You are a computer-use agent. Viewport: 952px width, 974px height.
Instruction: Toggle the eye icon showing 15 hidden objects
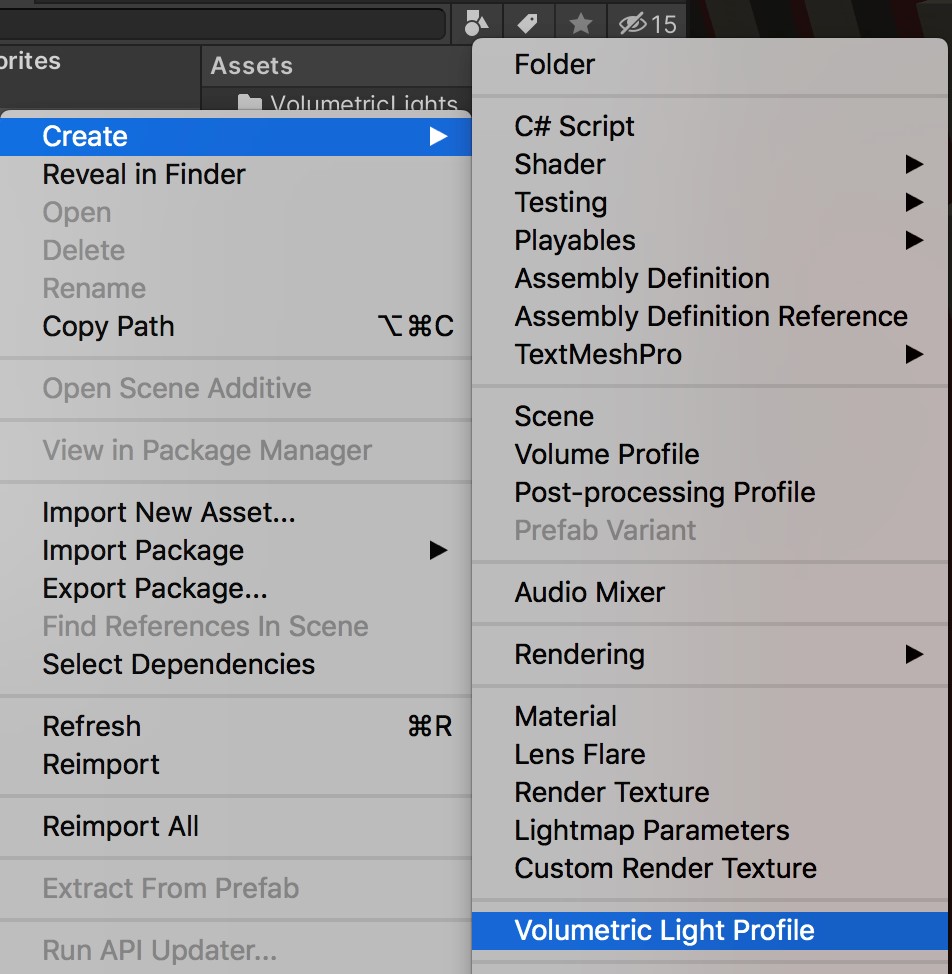tap(645, 22)
